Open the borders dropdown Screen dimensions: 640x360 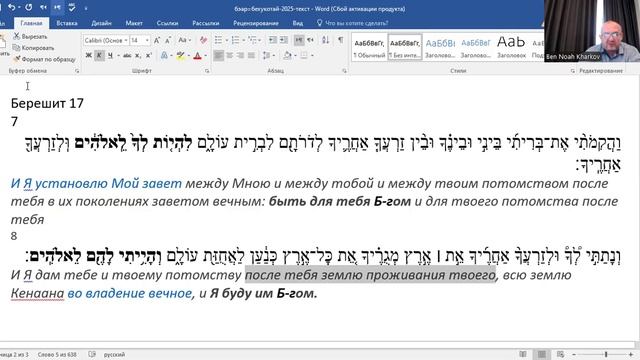click(x=312, y=55)
